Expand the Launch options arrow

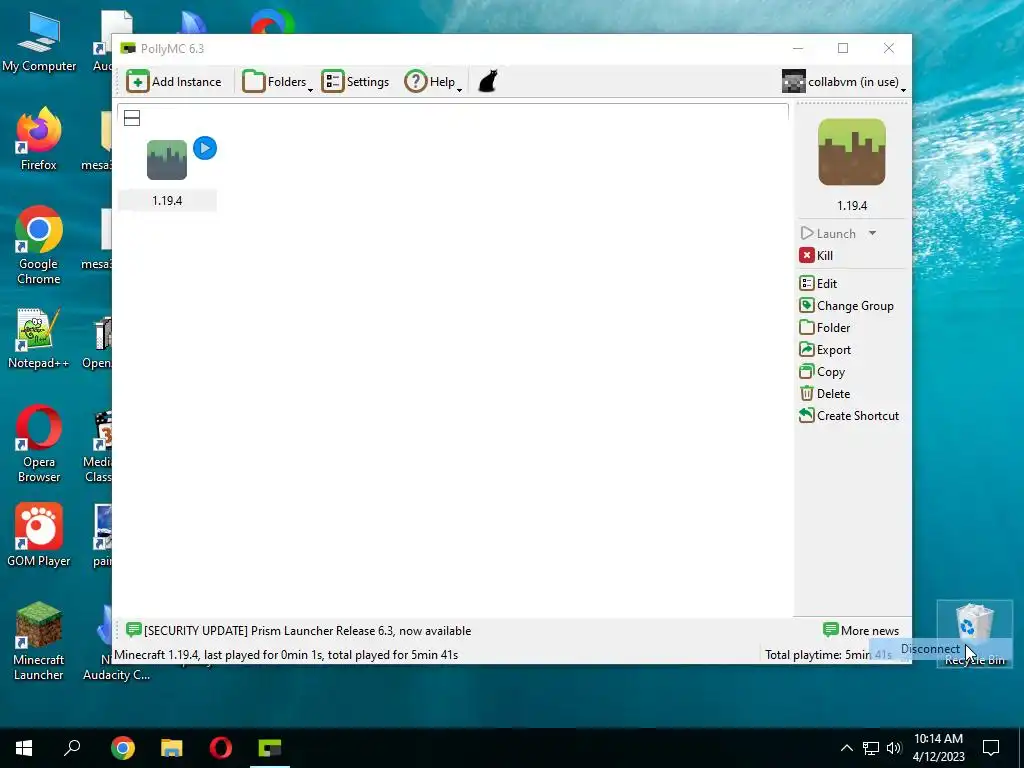click(872, 233)
